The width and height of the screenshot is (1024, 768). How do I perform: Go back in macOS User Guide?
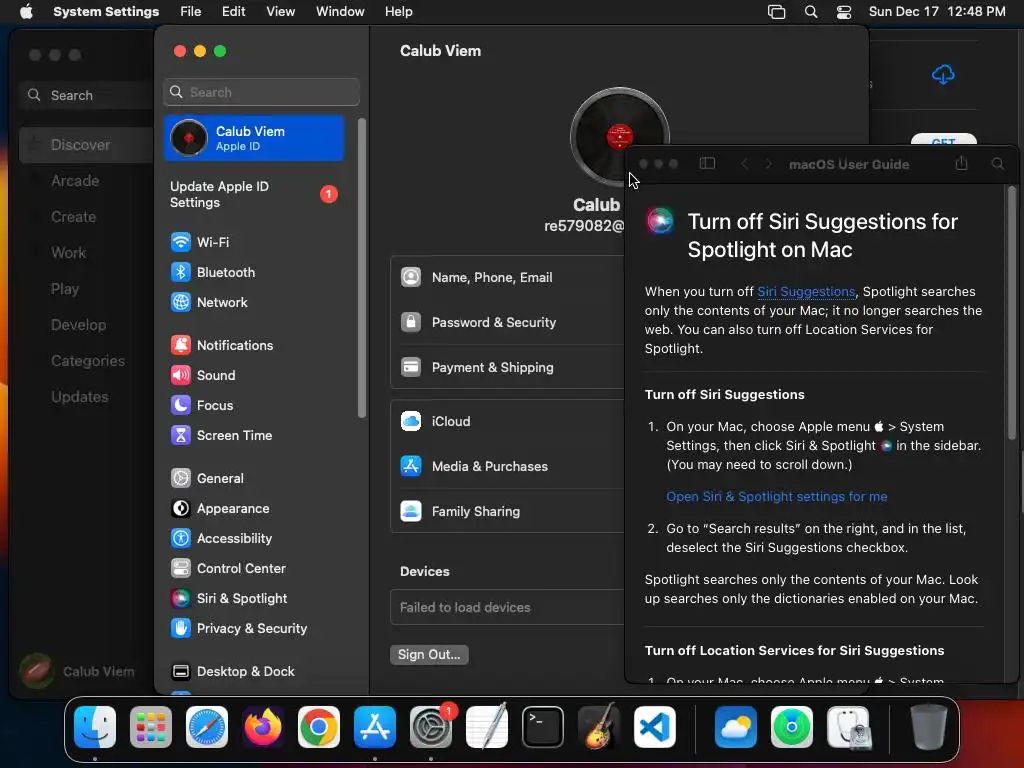click(x=744, y=164)
